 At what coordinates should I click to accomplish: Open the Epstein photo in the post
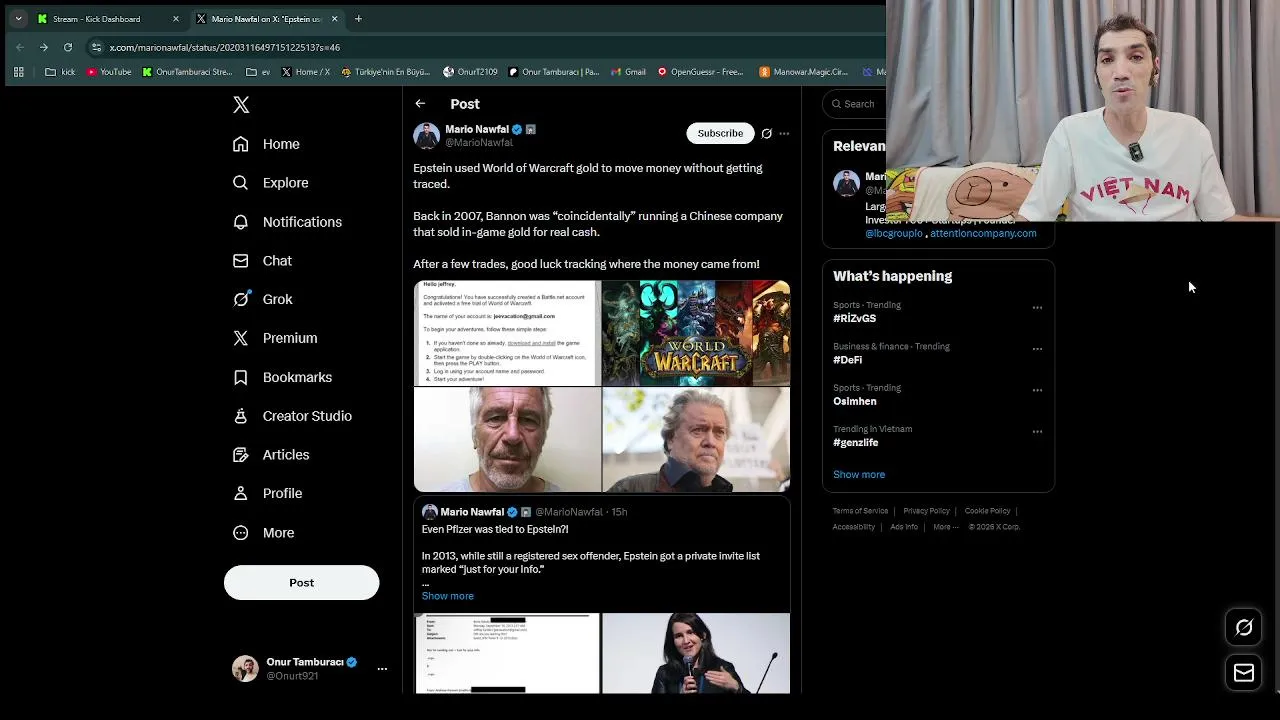tap(507, 440)
